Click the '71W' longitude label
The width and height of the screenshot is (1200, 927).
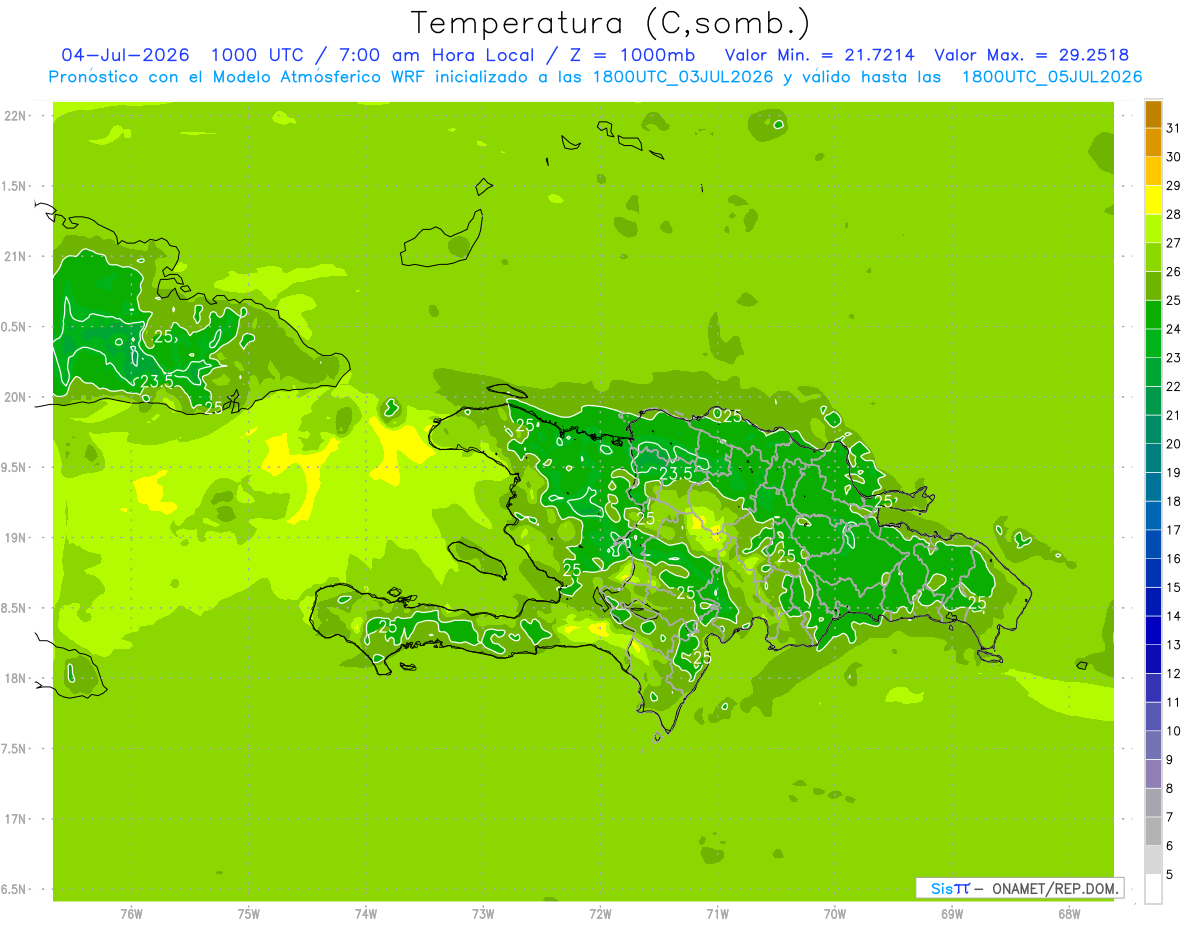pos(717,914)
